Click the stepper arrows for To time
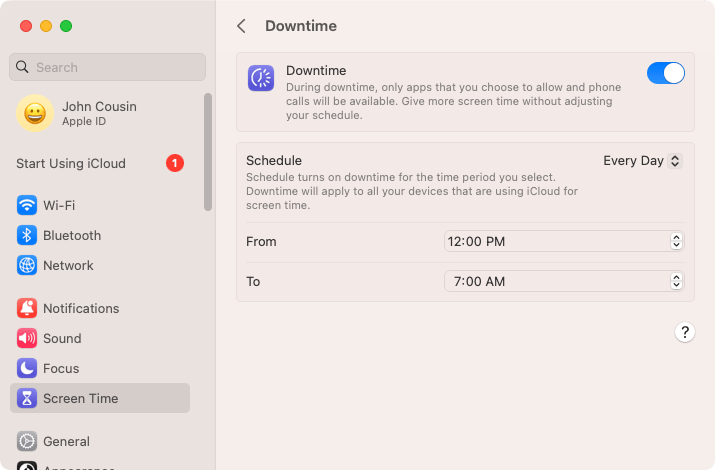The height and width of the screenshot is (470, 715). [676, 281]
